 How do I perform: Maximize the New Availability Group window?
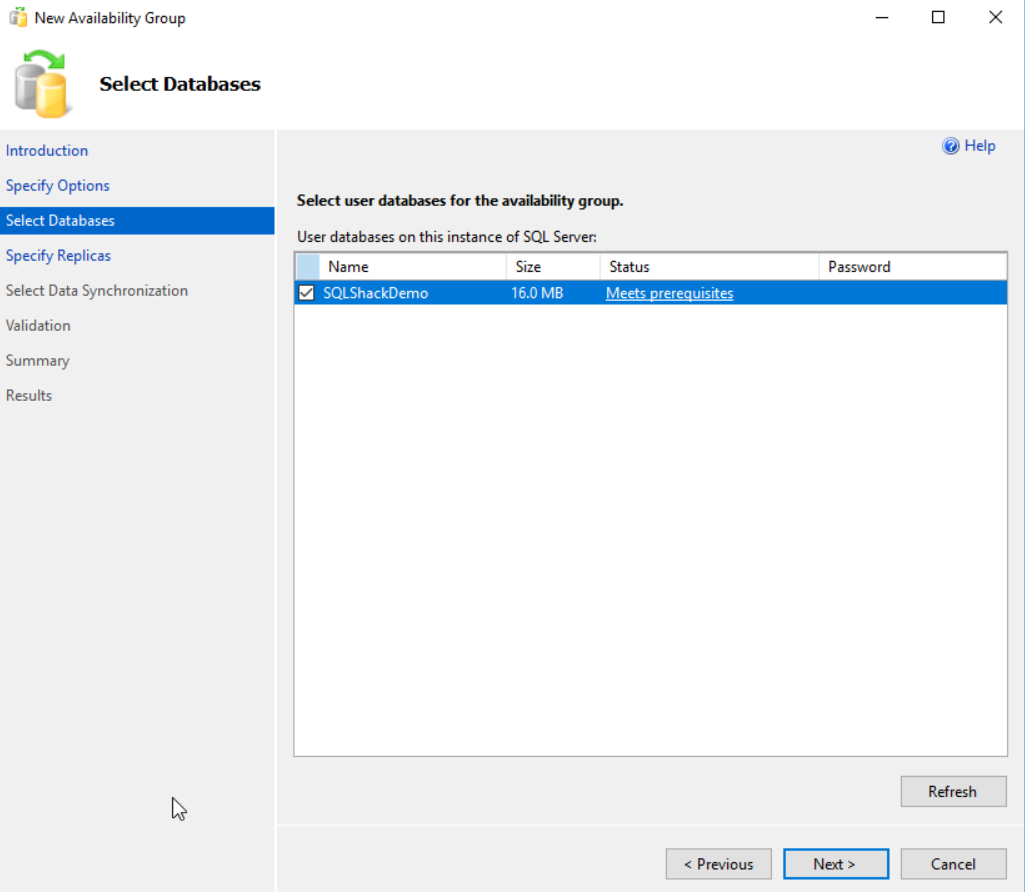pos(938,18)
